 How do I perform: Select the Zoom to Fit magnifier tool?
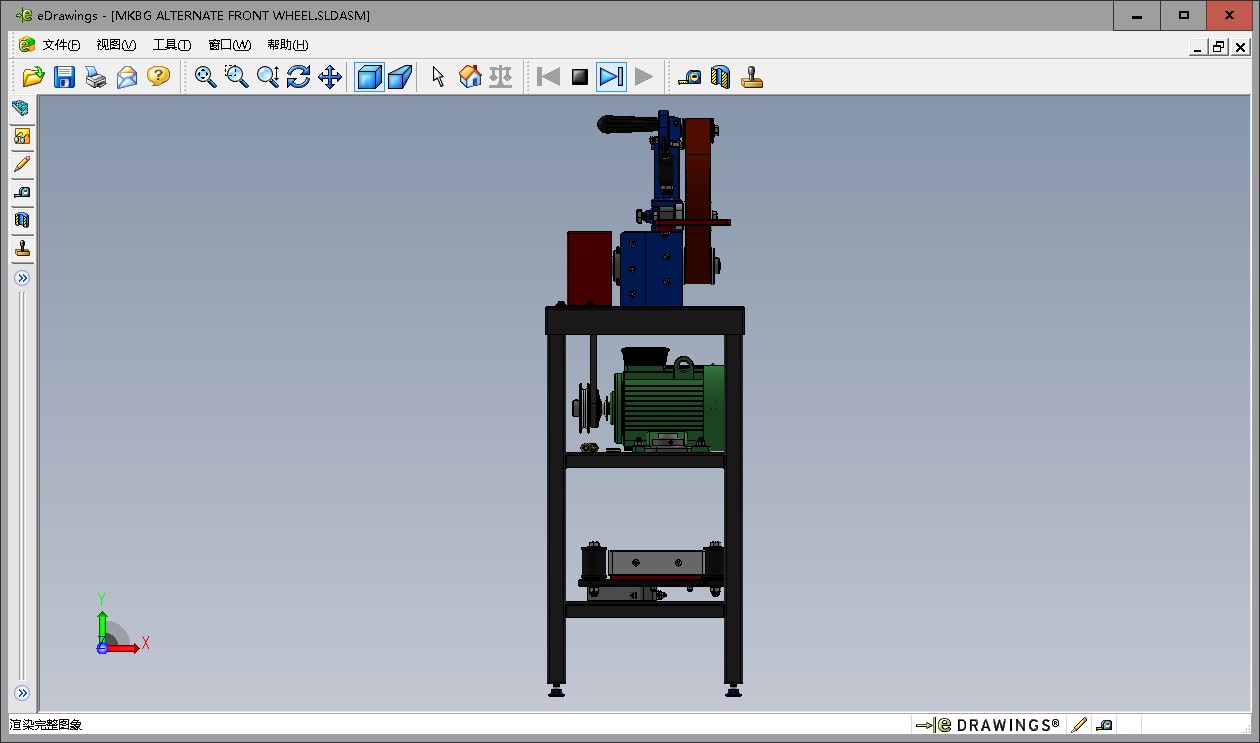[x=206, y=77]
